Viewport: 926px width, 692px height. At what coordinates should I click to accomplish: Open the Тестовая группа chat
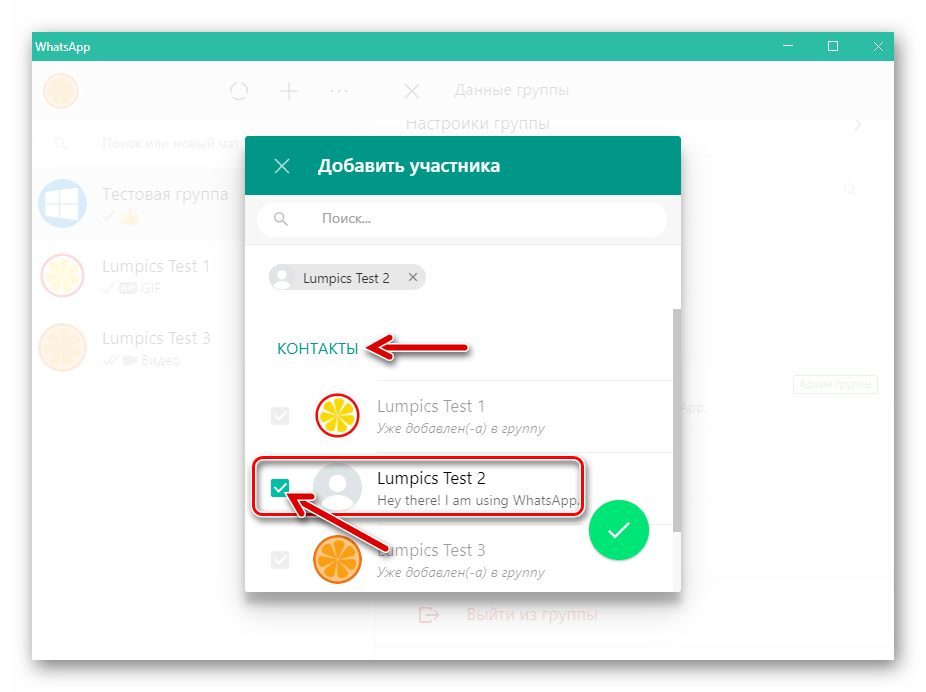139,204
